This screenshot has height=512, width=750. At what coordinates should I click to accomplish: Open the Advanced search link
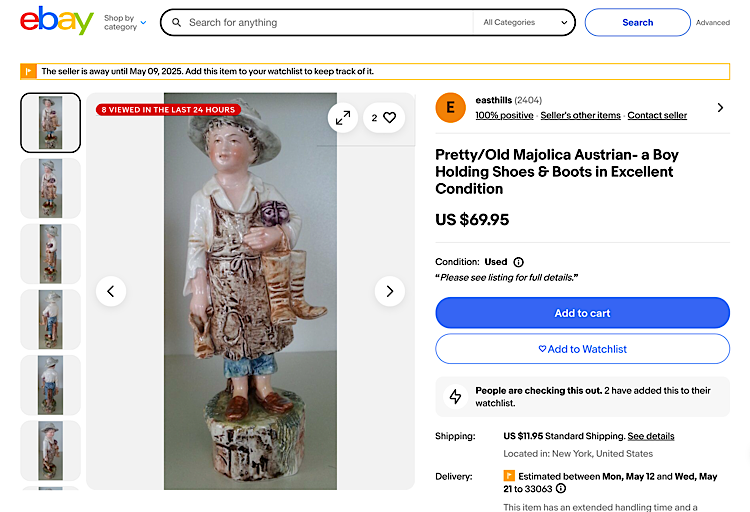point(713,22)
